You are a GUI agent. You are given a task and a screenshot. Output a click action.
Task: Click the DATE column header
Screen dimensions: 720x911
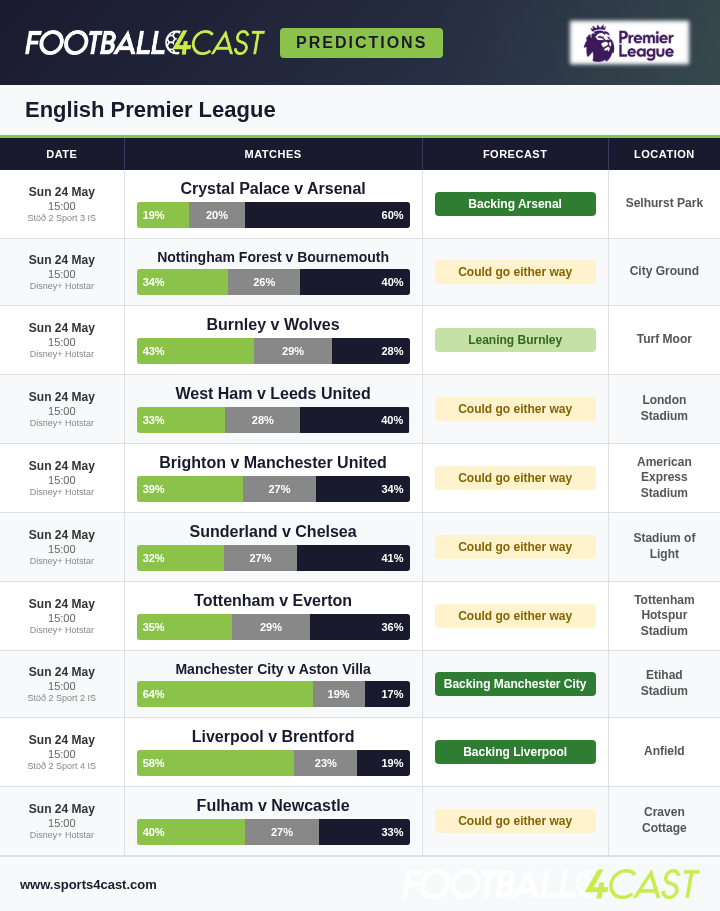coord(62,154)
